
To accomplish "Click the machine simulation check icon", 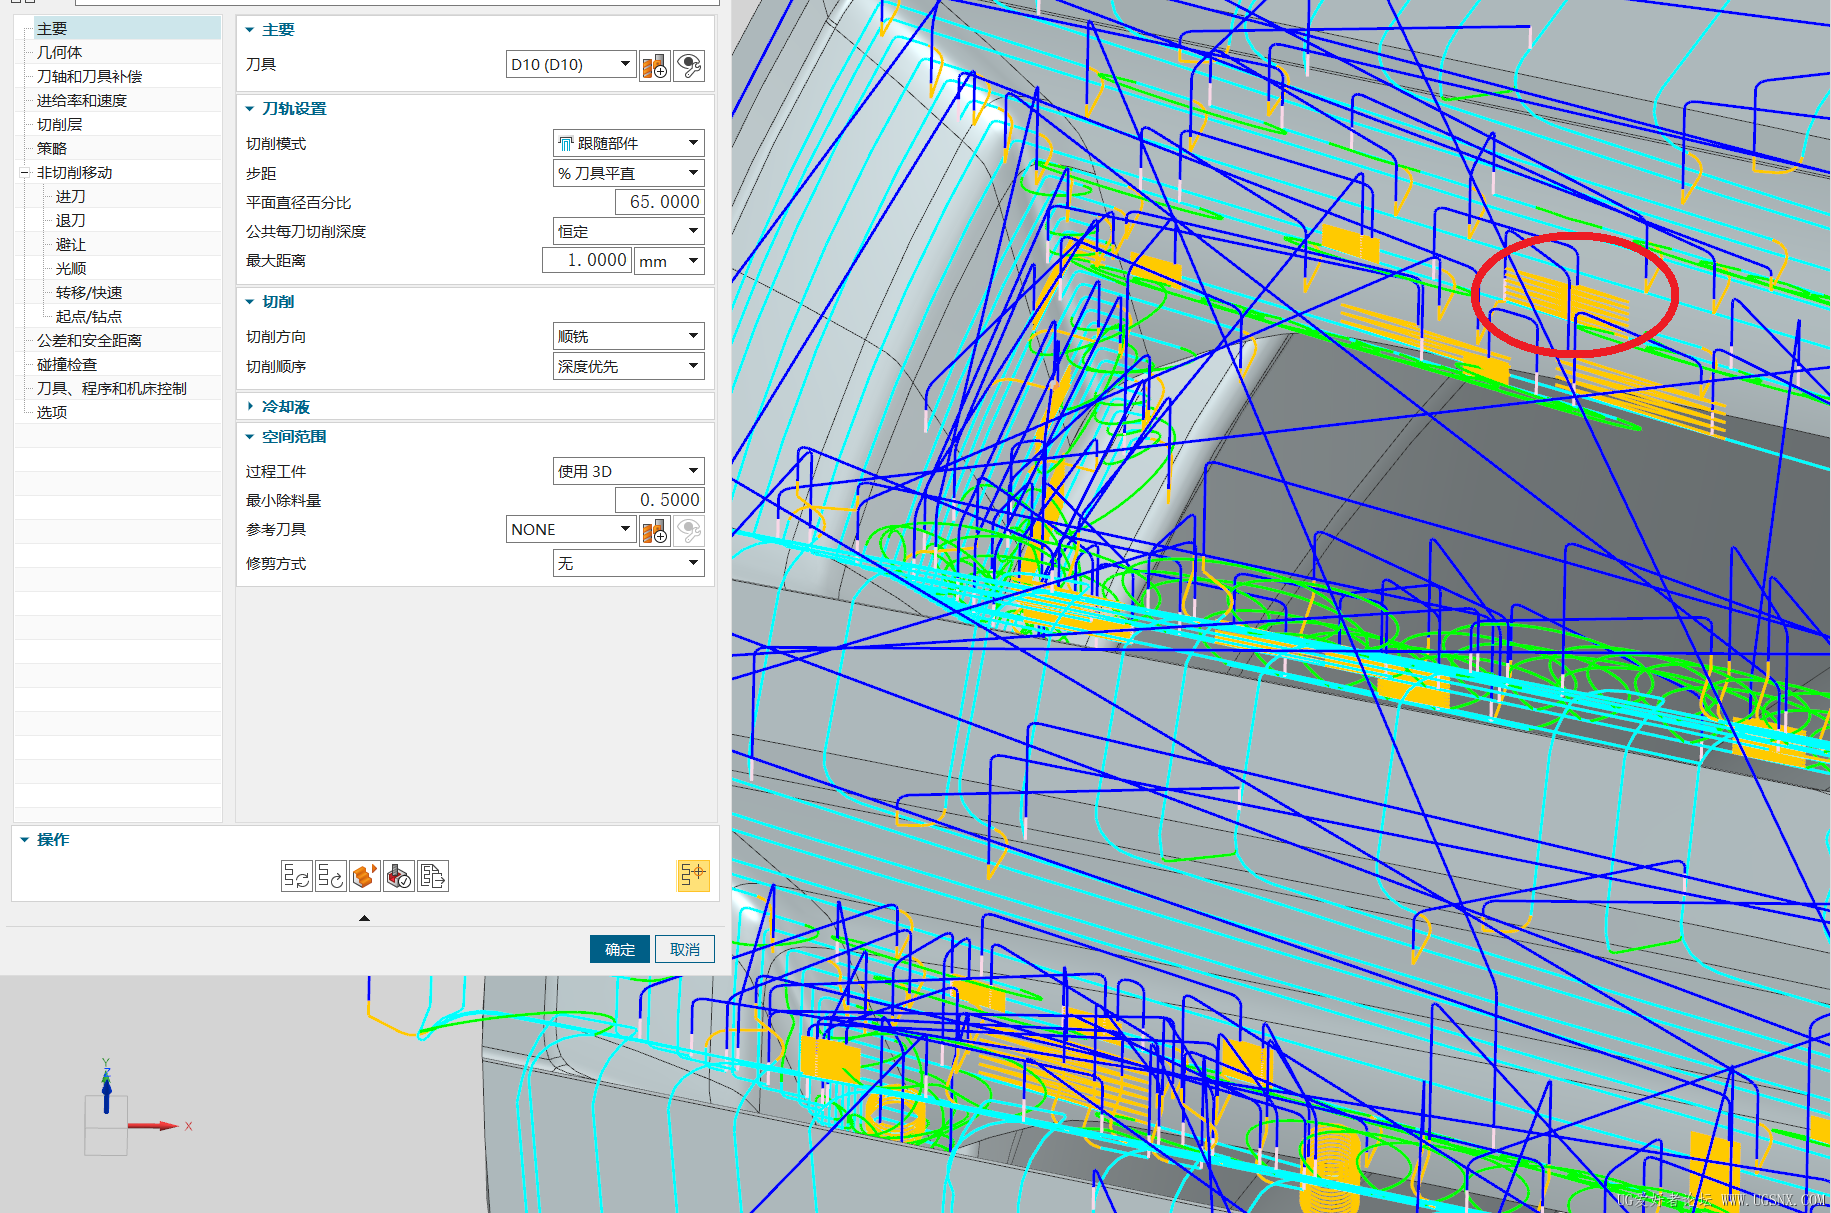I will [399, 876].
